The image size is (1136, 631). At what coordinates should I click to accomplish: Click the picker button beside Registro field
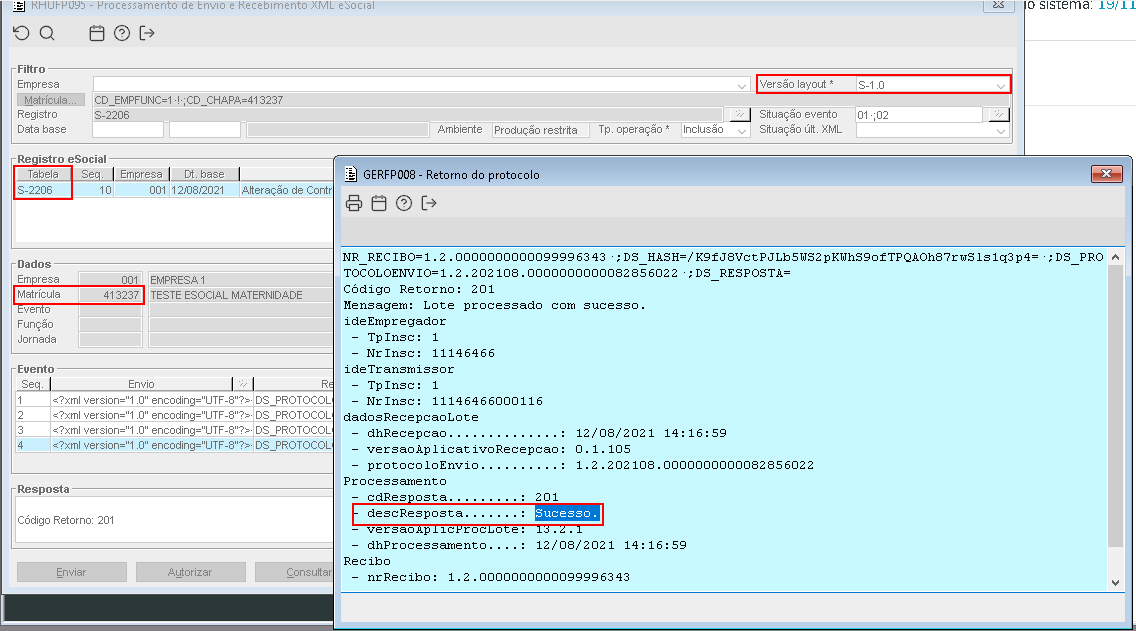pos(738,114)
